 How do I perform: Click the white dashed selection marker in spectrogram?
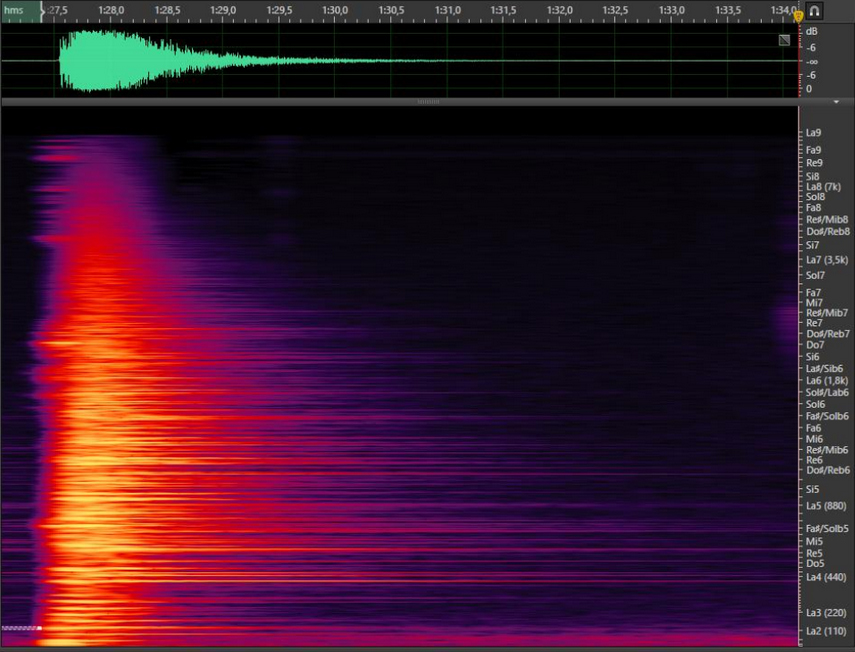click(x=20, y=628)
